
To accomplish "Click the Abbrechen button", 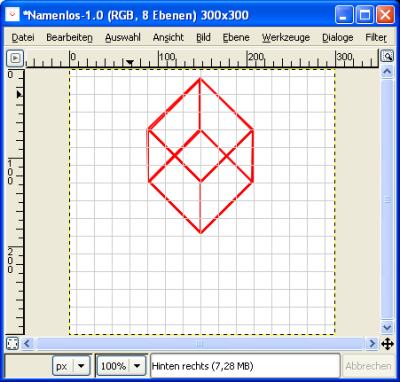I will 368,366.
